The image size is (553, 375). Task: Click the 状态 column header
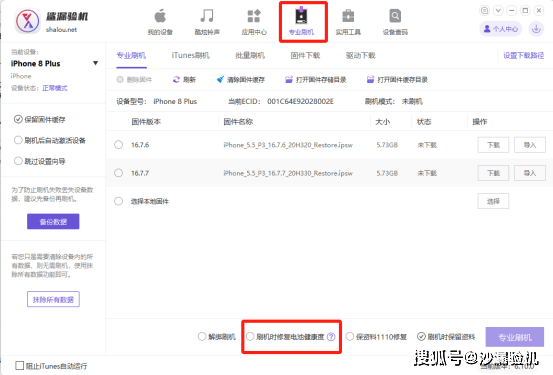click(x=424, y=122)
